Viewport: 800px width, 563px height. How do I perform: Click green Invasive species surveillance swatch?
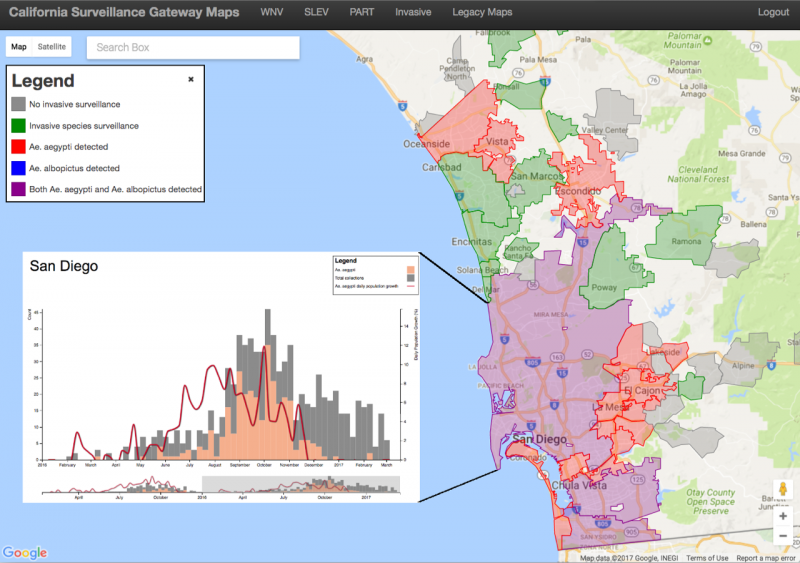click(x=18, y=126)
